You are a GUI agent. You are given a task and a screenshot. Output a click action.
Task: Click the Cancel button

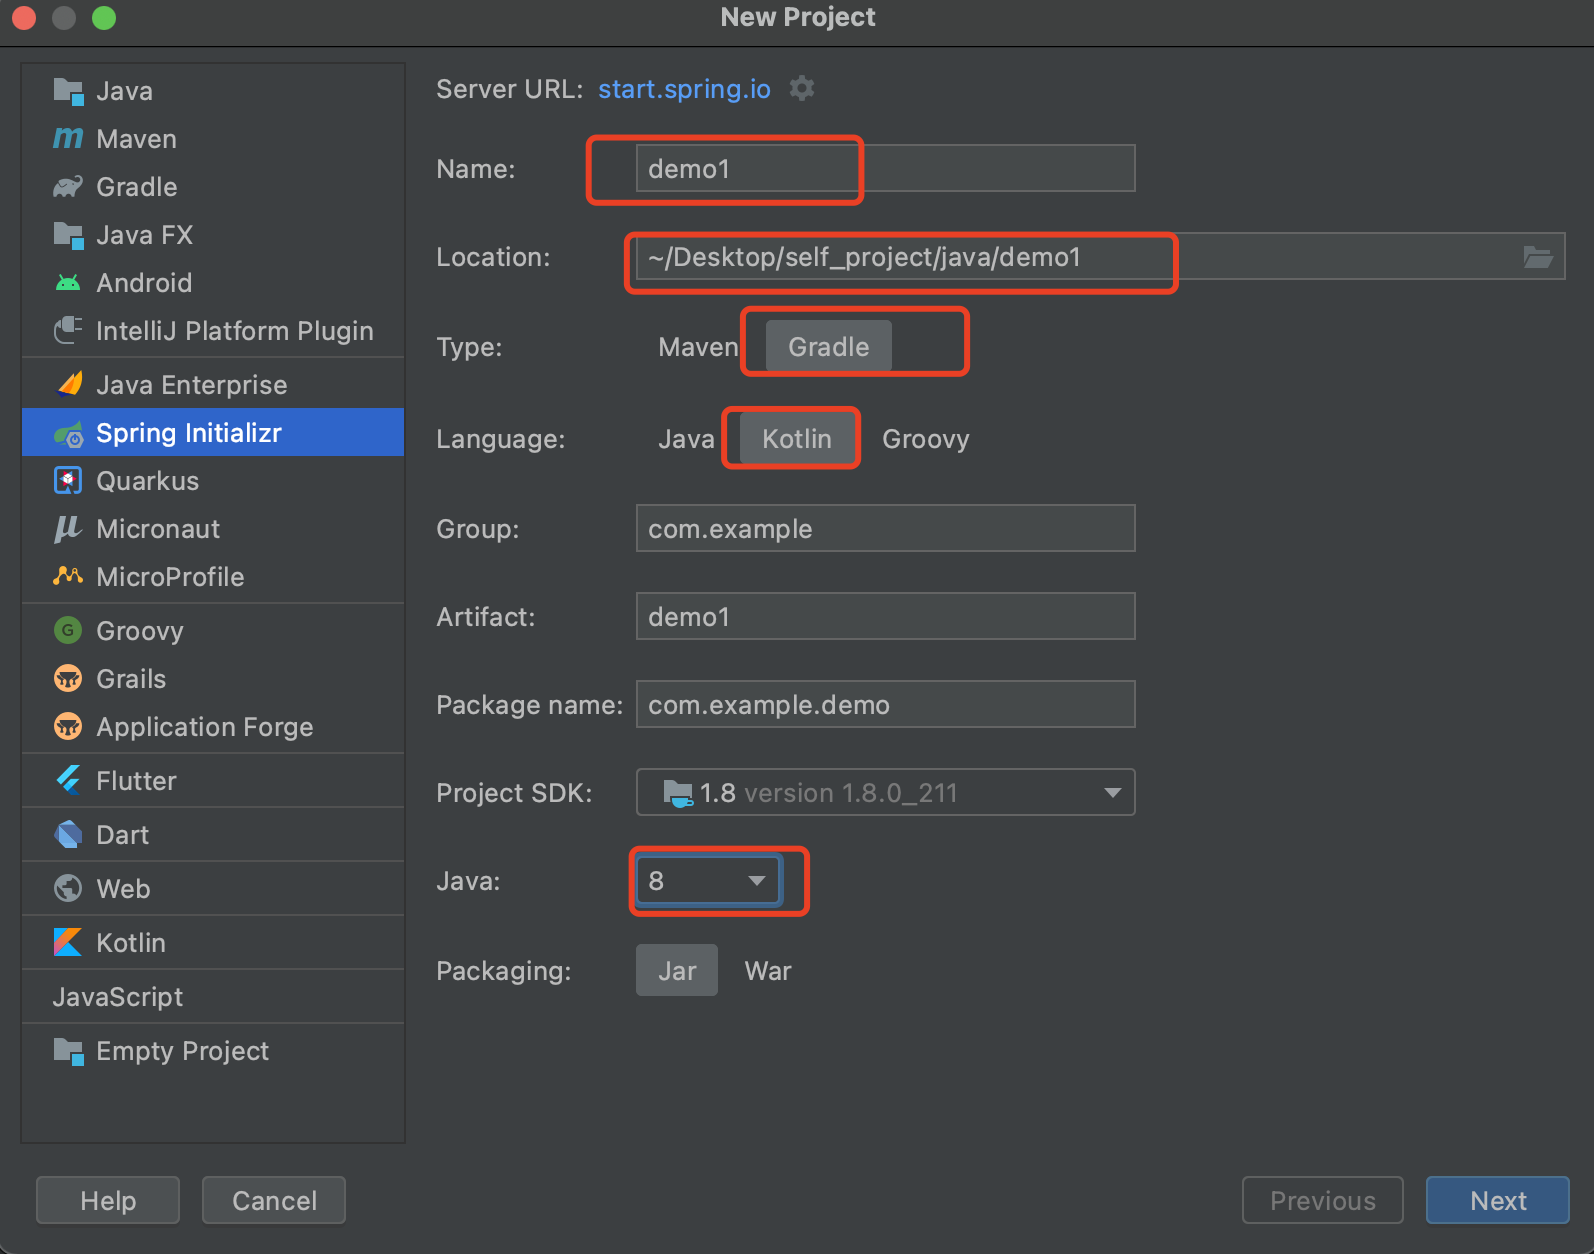pyautogui.click(x=274, y=1200)
